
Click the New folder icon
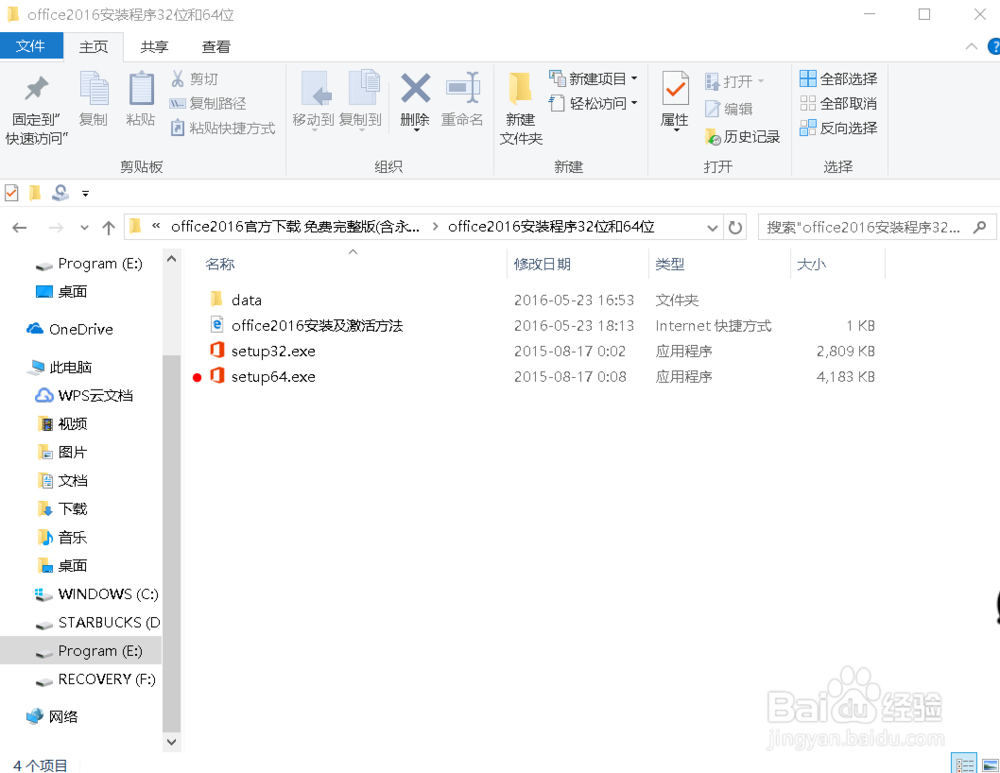pyautogui.click(x=520, y=88)
